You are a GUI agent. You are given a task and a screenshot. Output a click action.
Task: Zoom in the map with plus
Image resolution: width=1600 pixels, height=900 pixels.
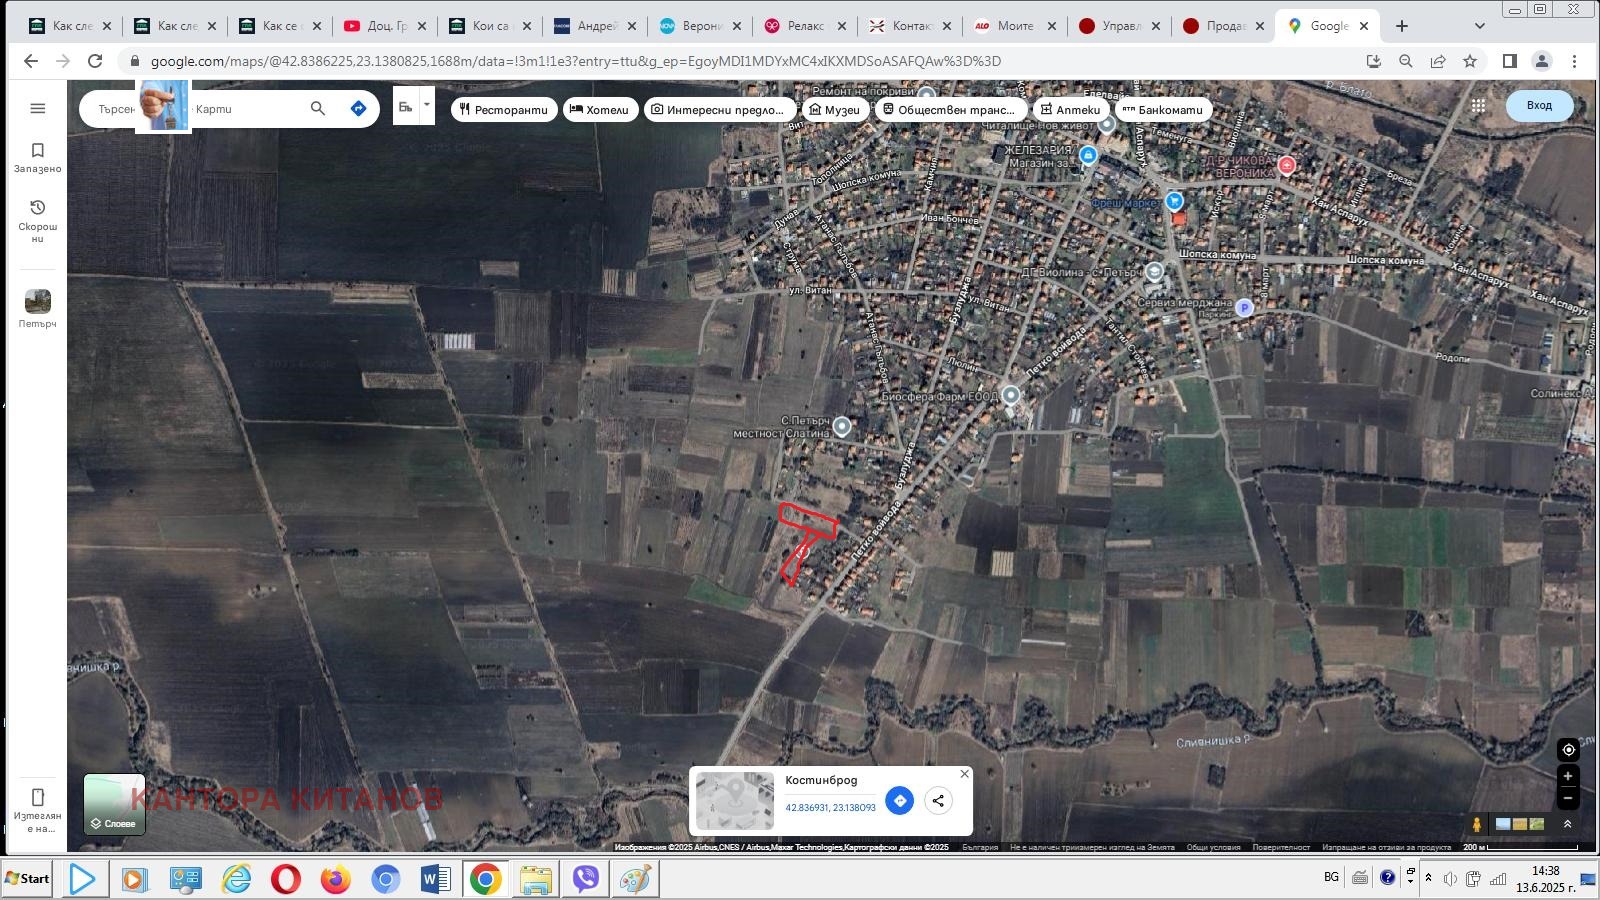(x=1568, y=776)
